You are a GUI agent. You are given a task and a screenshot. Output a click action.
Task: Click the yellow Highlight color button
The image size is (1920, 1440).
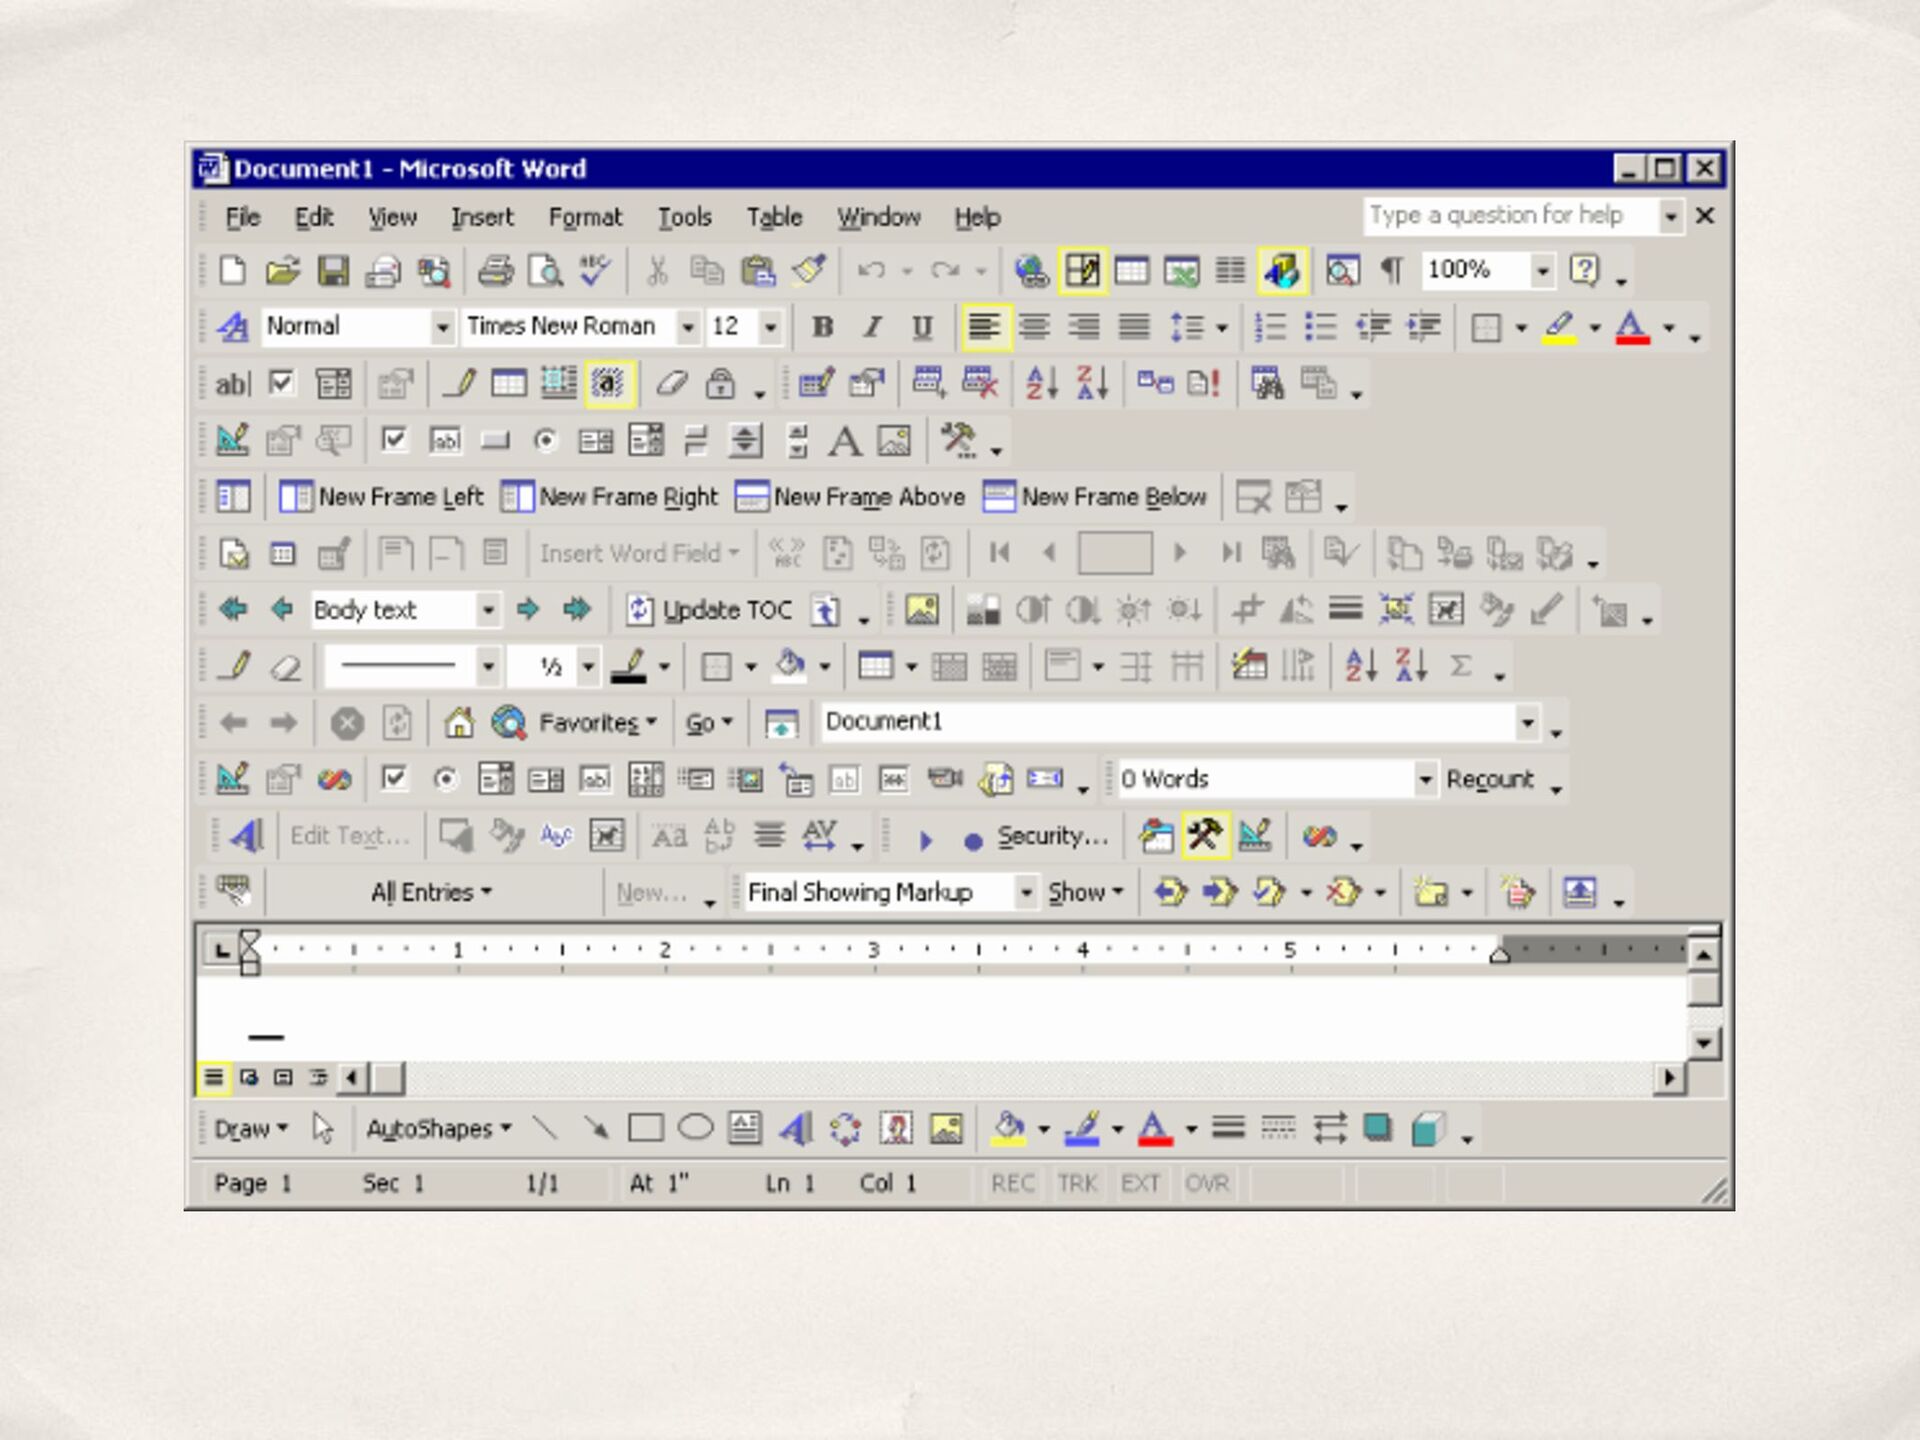point(1559,327)
